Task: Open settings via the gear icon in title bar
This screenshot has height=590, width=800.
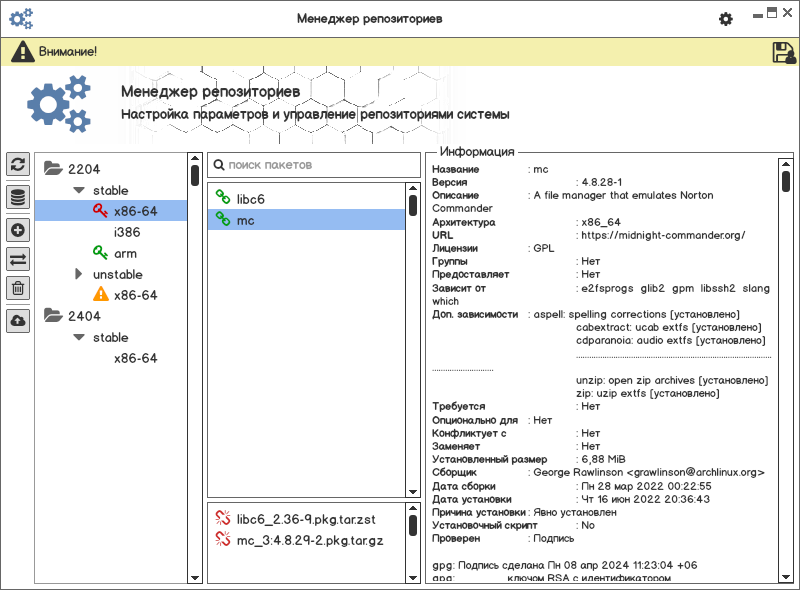Action: point(726,19)
